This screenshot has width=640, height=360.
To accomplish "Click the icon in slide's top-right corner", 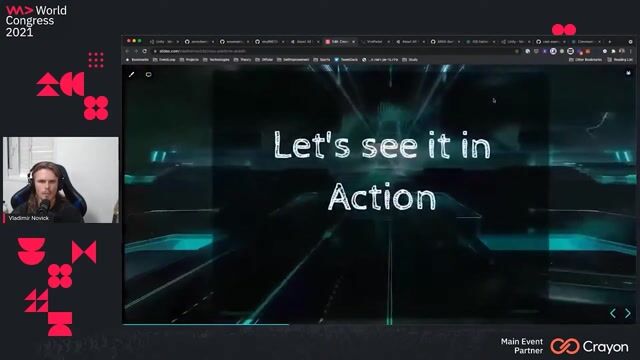I will [629, 73].
